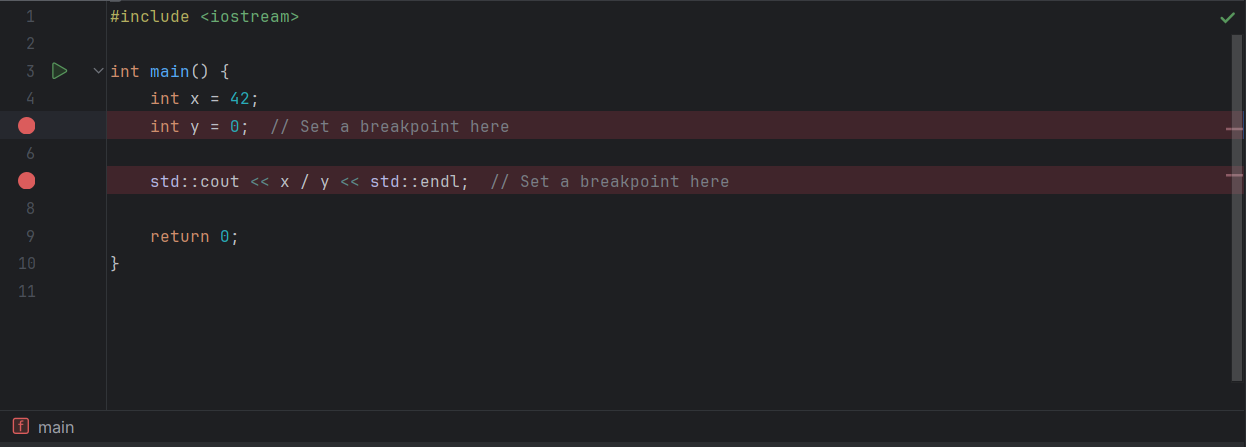Click the comment after int y = 0
This screenshot has height=447, width=1246.
(x=390, y=126)
